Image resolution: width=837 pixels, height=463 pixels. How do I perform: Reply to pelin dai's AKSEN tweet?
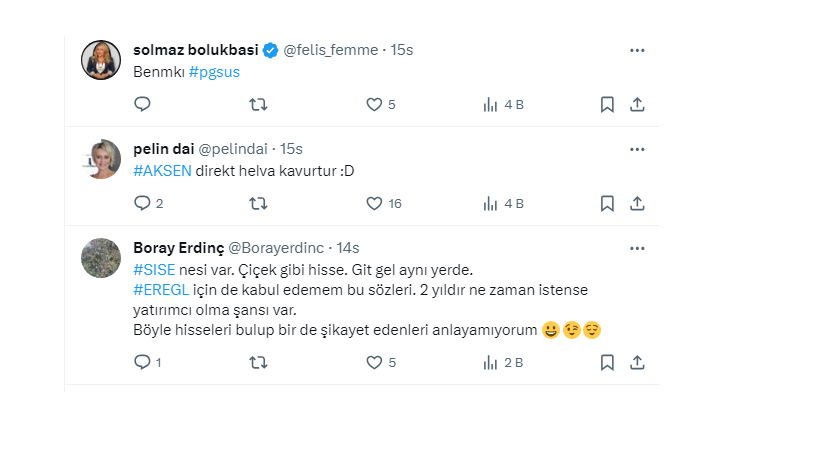(142, 203)
